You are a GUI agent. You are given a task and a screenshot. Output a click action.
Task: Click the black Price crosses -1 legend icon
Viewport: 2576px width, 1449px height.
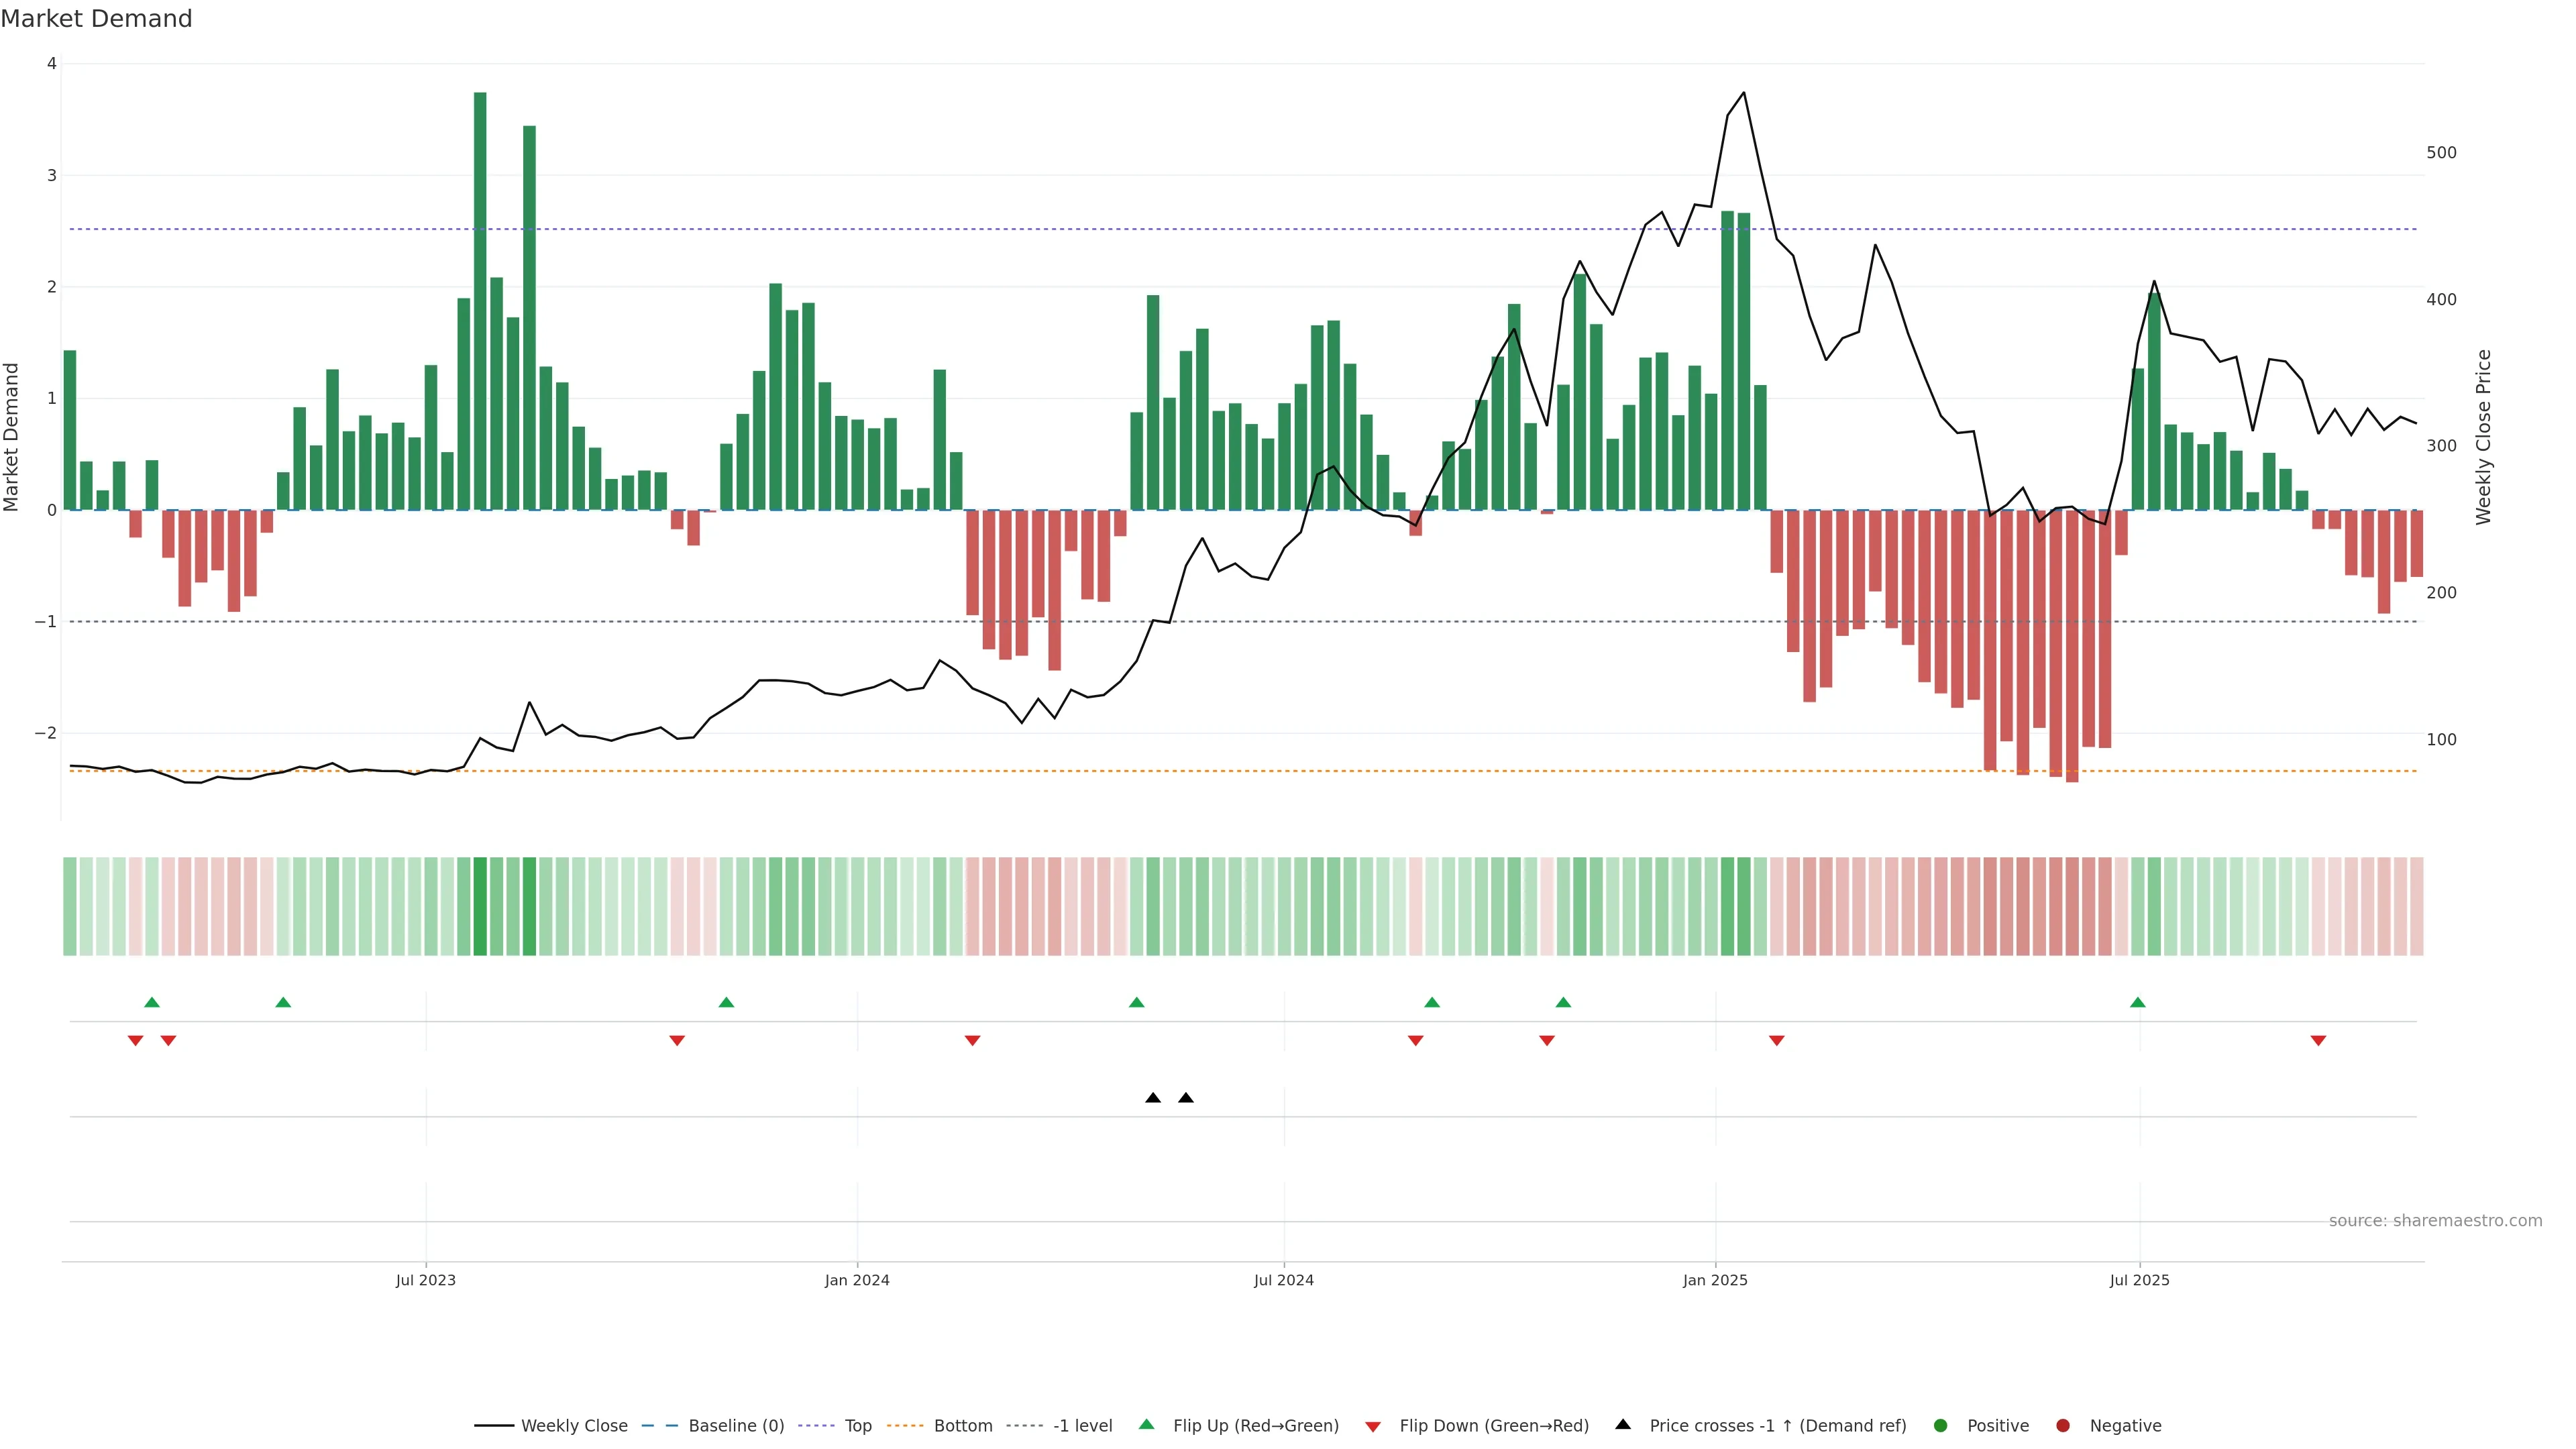pos(1623,1425)
